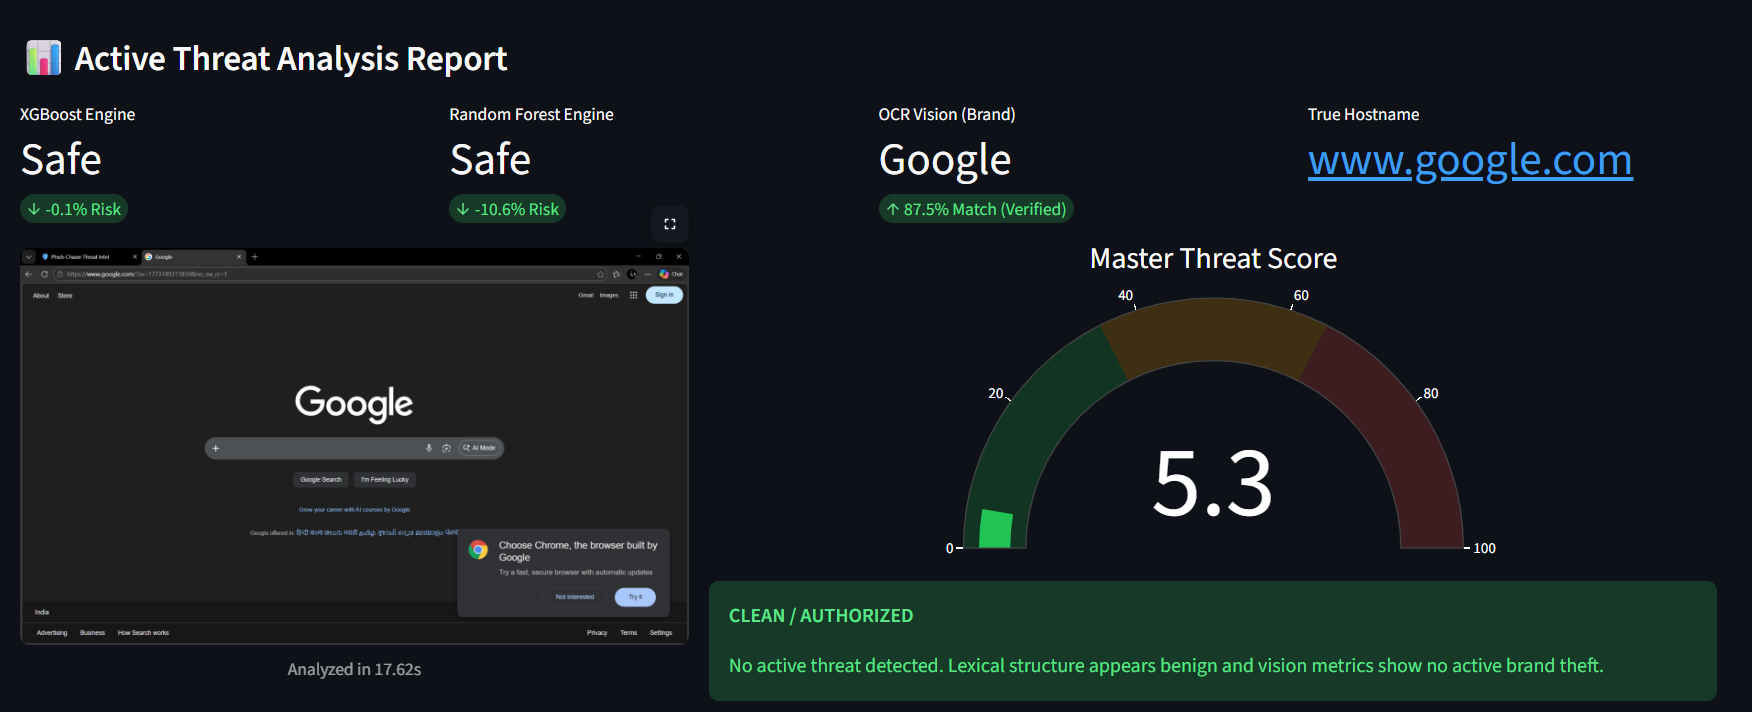Click the "True Hostname" label
Image resolution: width=1752 pixels, height=712 pixels.
(1363, 114)
